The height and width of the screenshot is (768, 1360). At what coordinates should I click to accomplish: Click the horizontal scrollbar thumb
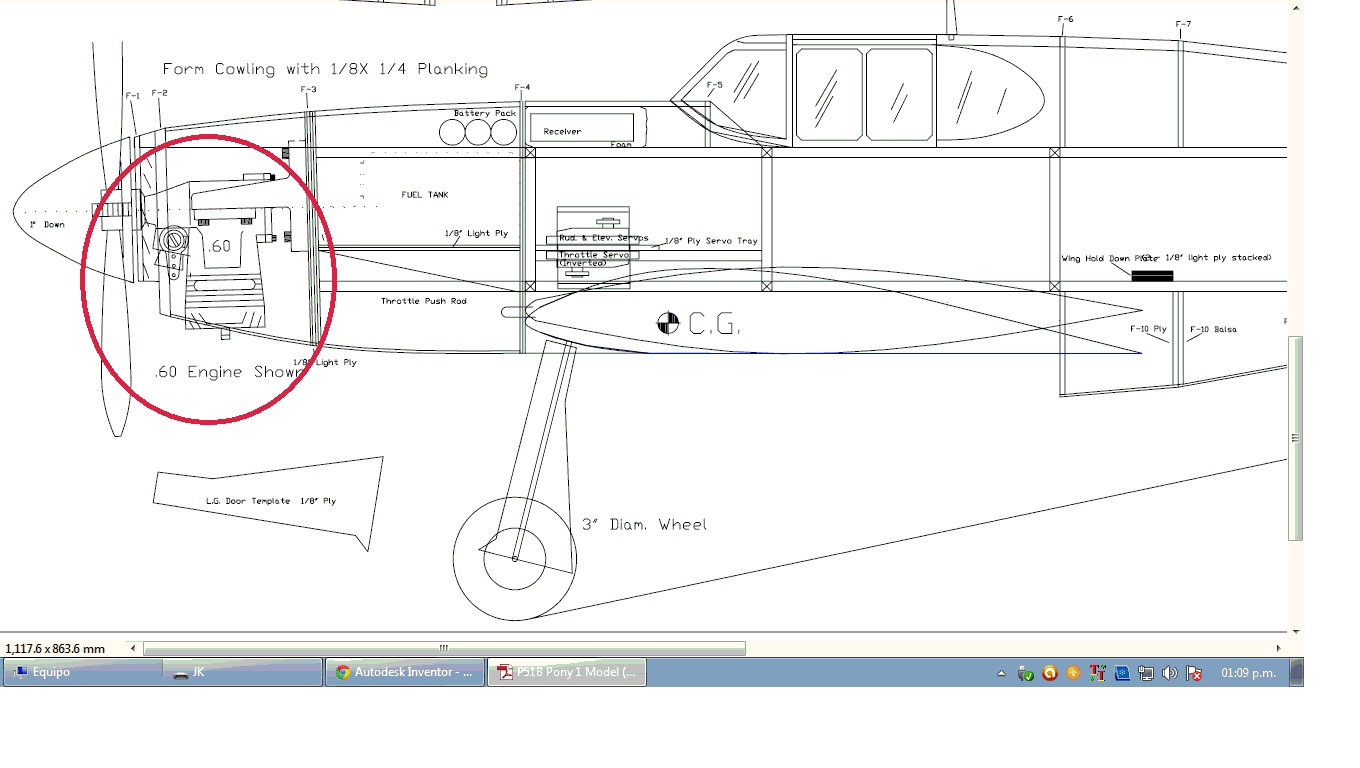point(444,648)
